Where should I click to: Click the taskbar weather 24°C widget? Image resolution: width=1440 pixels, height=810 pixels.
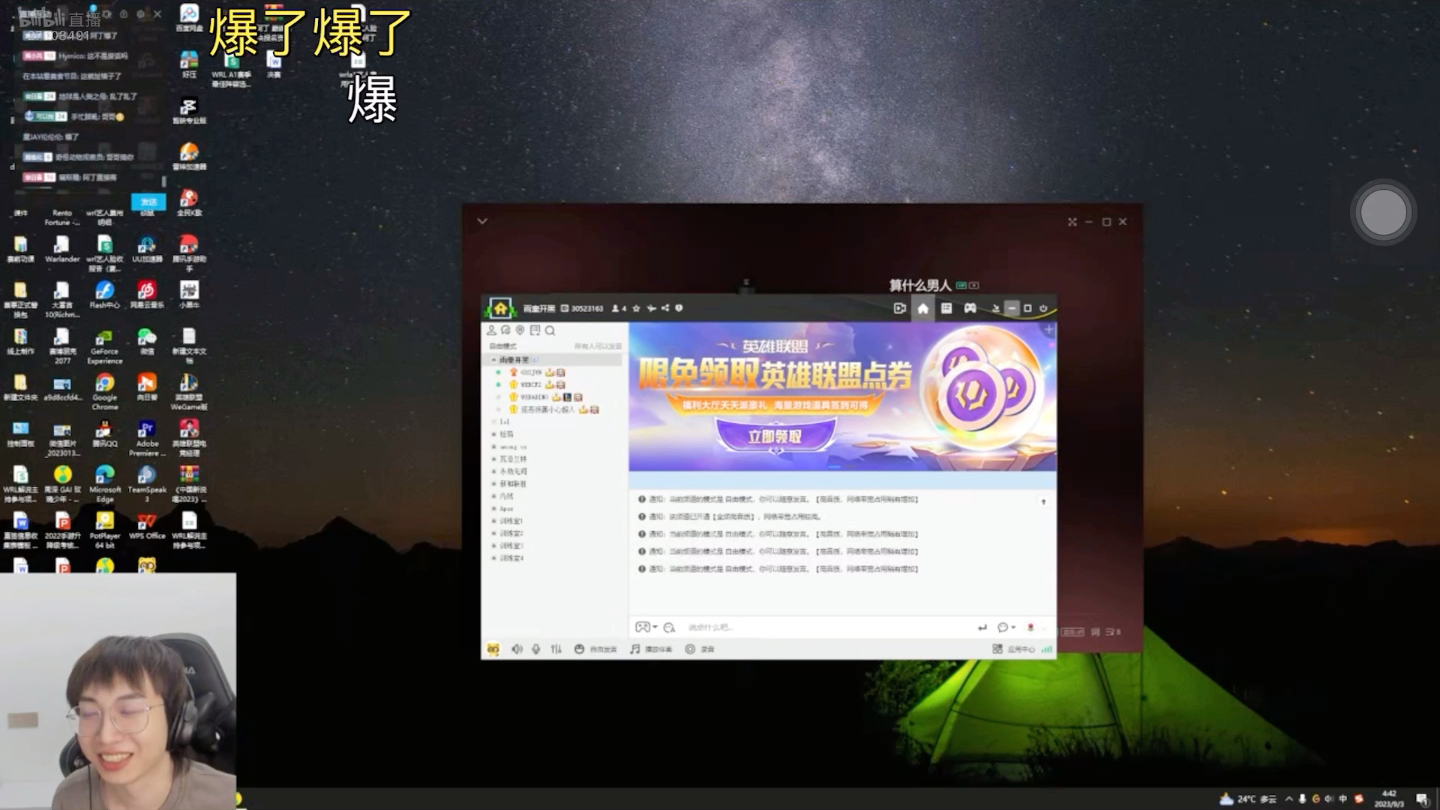coord(1250,799)
